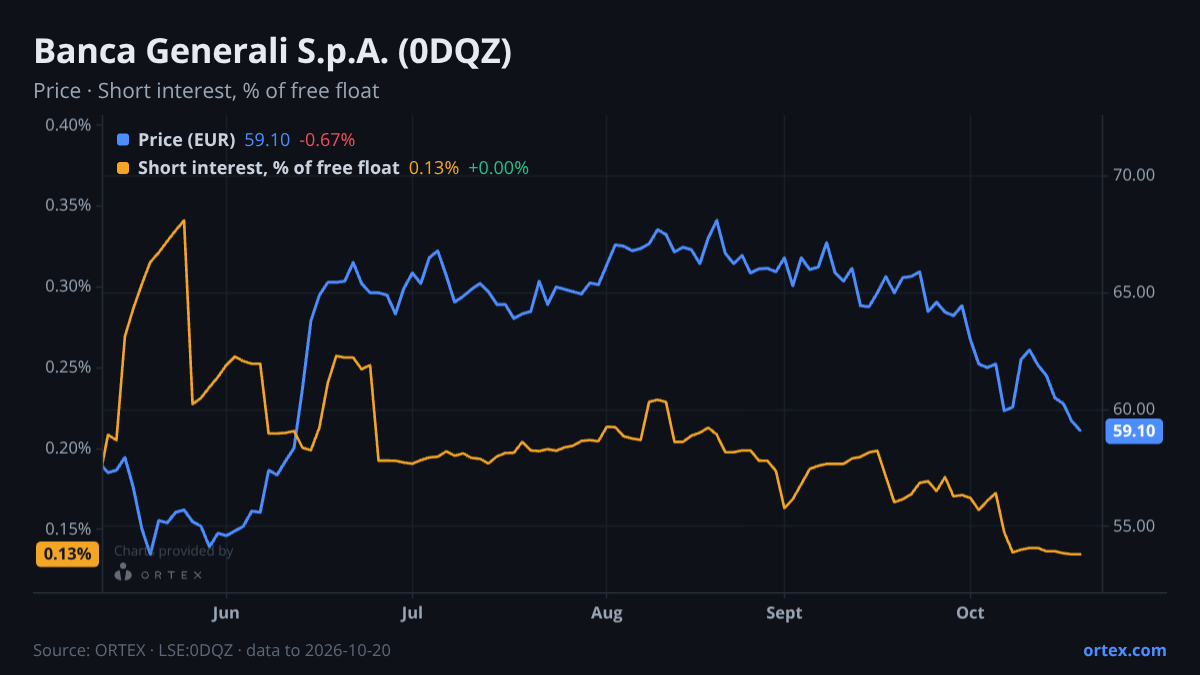Click the 70.00 right axis label
The width and height of the screenshot is (1200, 675).
(1134, 175)
